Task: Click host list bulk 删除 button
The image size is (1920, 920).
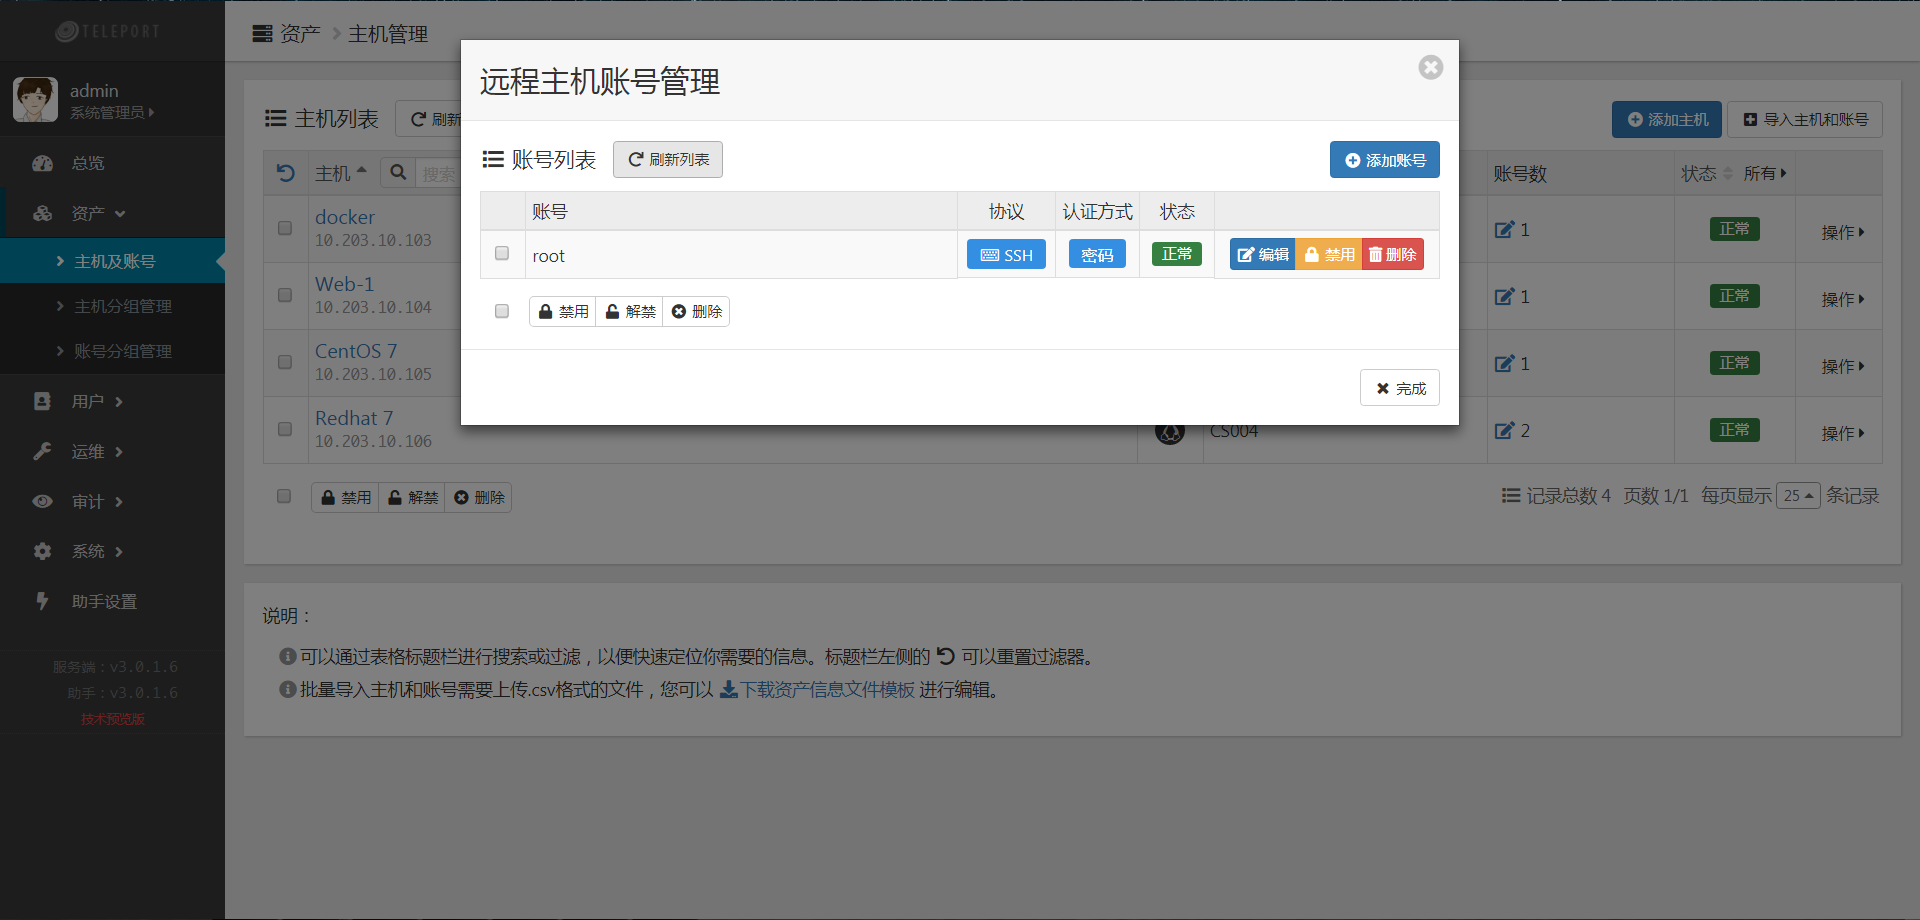Action: click(478, 498)
